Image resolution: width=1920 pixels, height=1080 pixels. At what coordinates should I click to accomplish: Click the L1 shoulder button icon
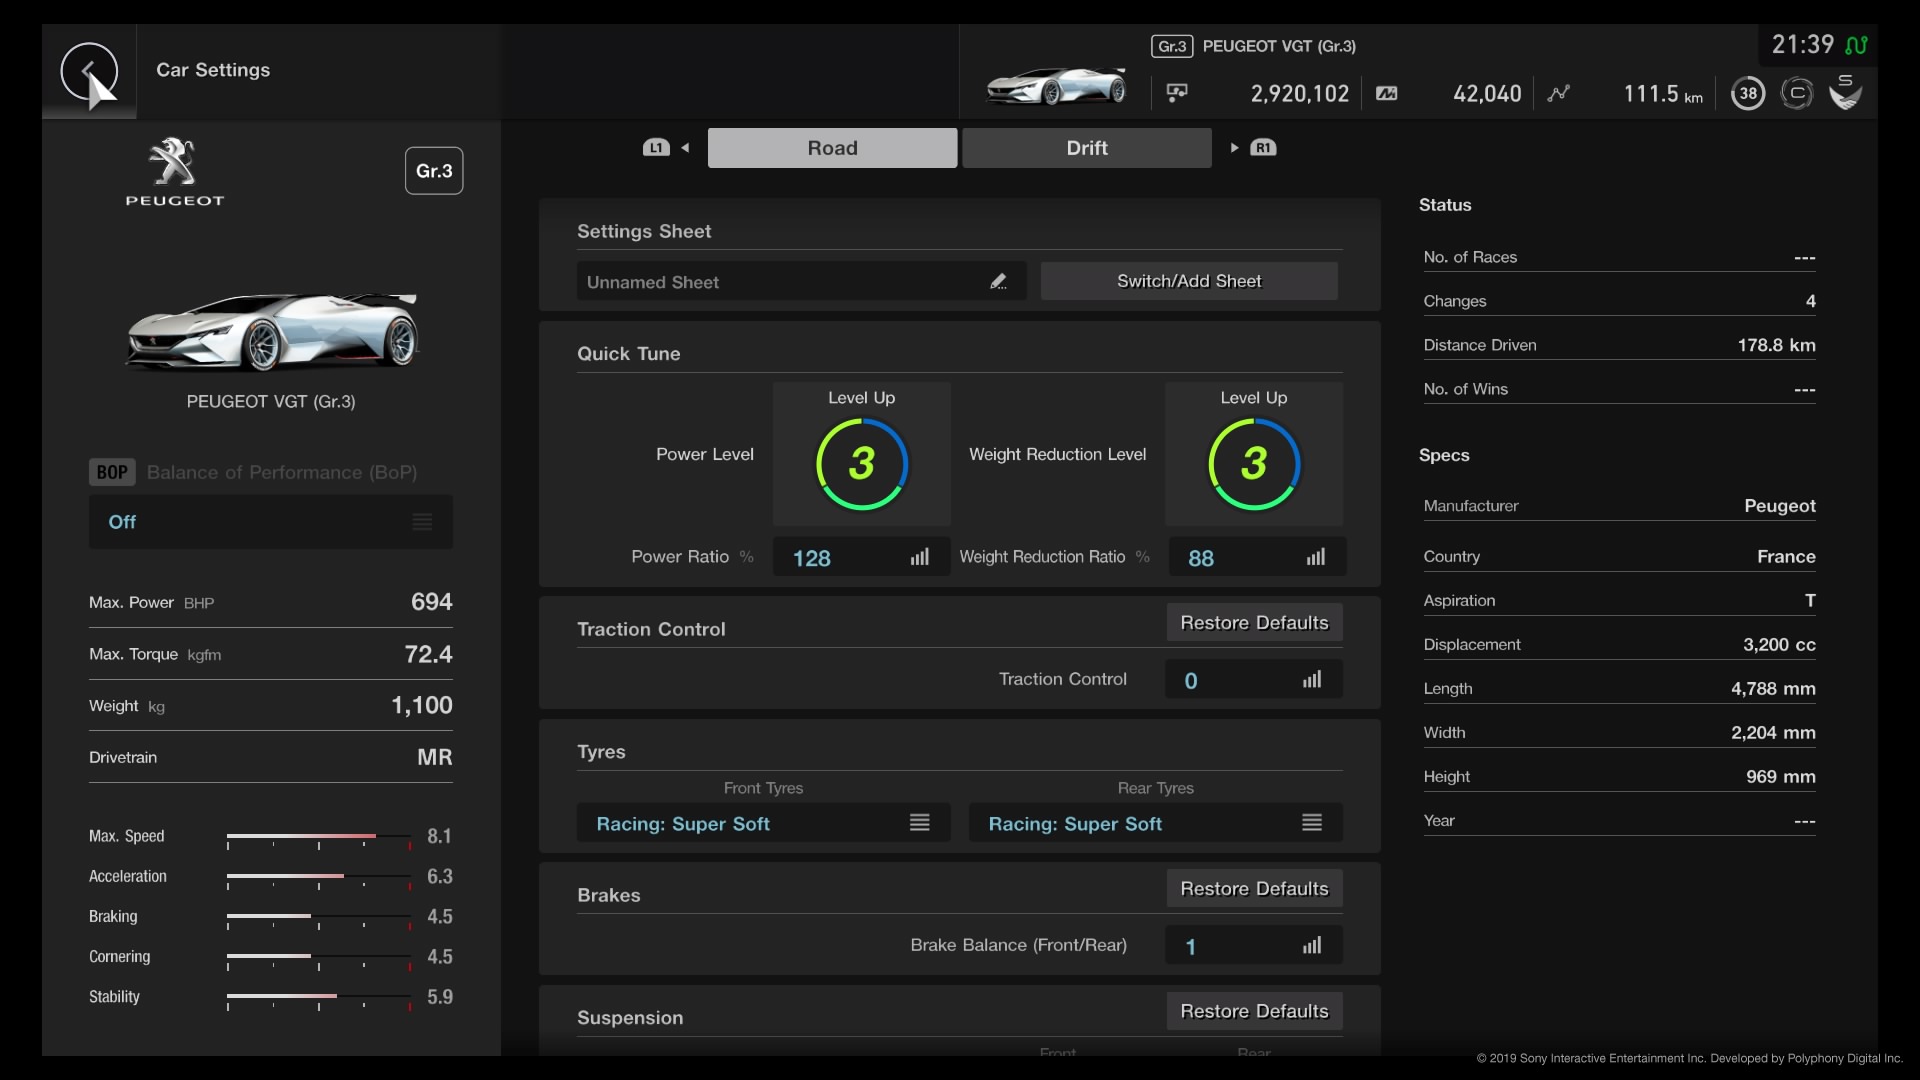coord(656,148)
